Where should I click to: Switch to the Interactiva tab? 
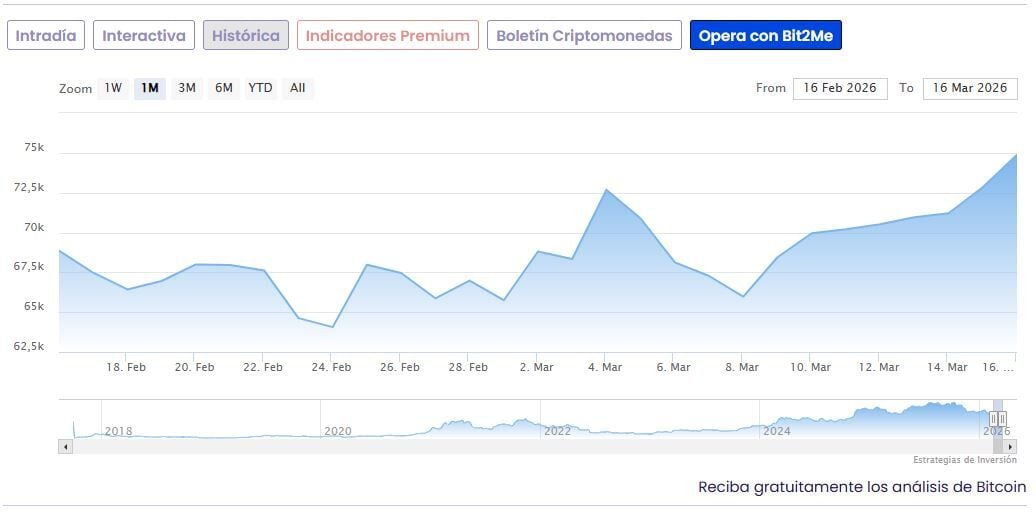(x=144, y=36)
